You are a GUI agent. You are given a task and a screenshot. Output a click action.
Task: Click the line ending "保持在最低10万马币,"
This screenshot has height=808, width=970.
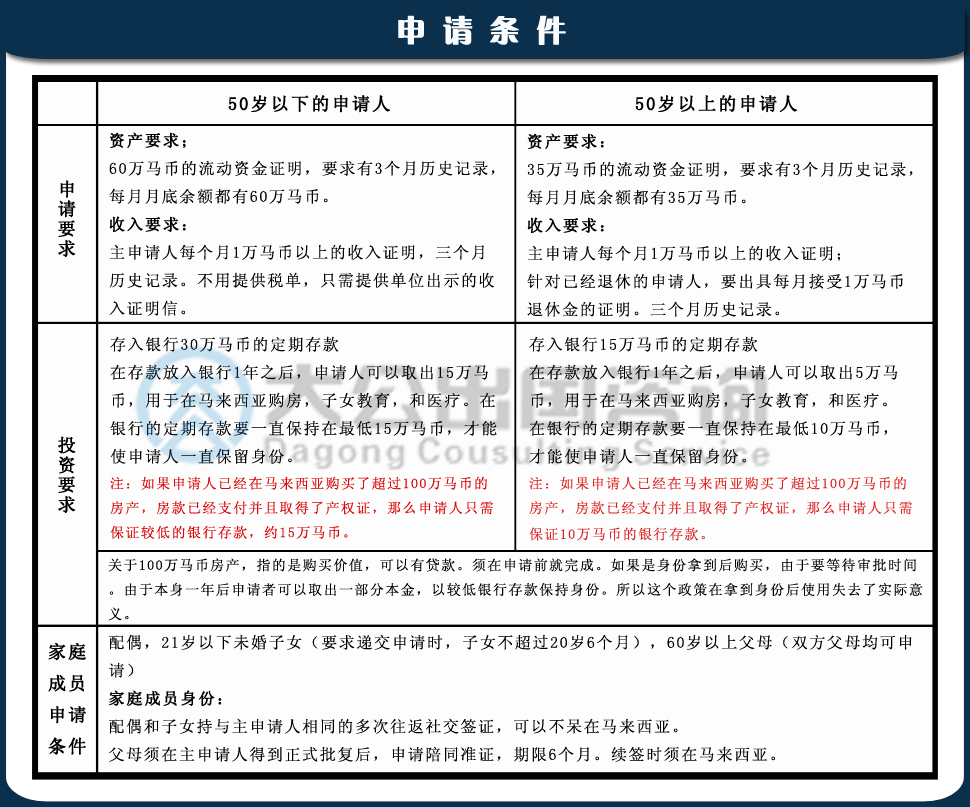(710, 428)
